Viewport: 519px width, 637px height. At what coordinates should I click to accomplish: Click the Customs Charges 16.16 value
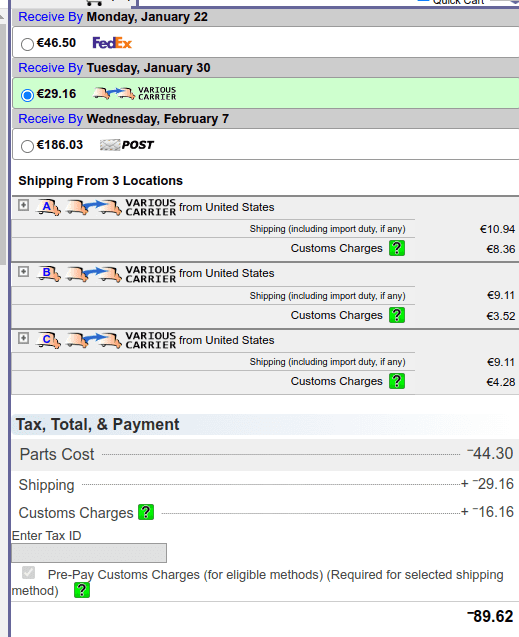click(493, 512)
